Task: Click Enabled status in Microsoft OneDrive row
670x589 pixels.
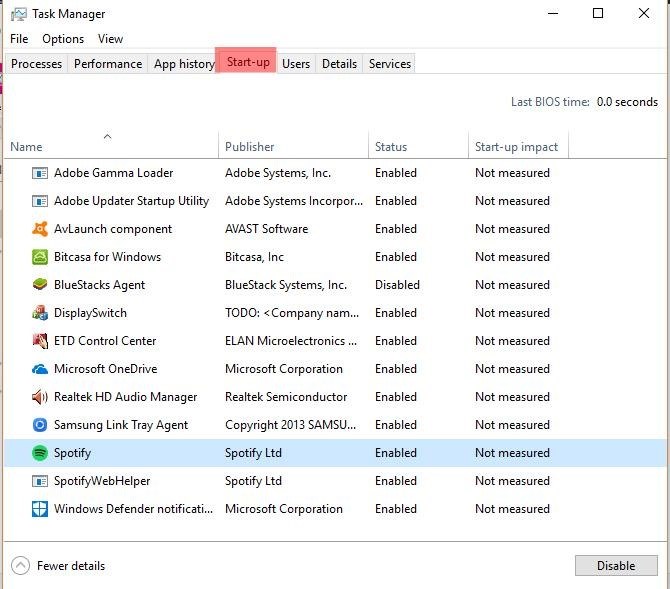Action: 396,369
